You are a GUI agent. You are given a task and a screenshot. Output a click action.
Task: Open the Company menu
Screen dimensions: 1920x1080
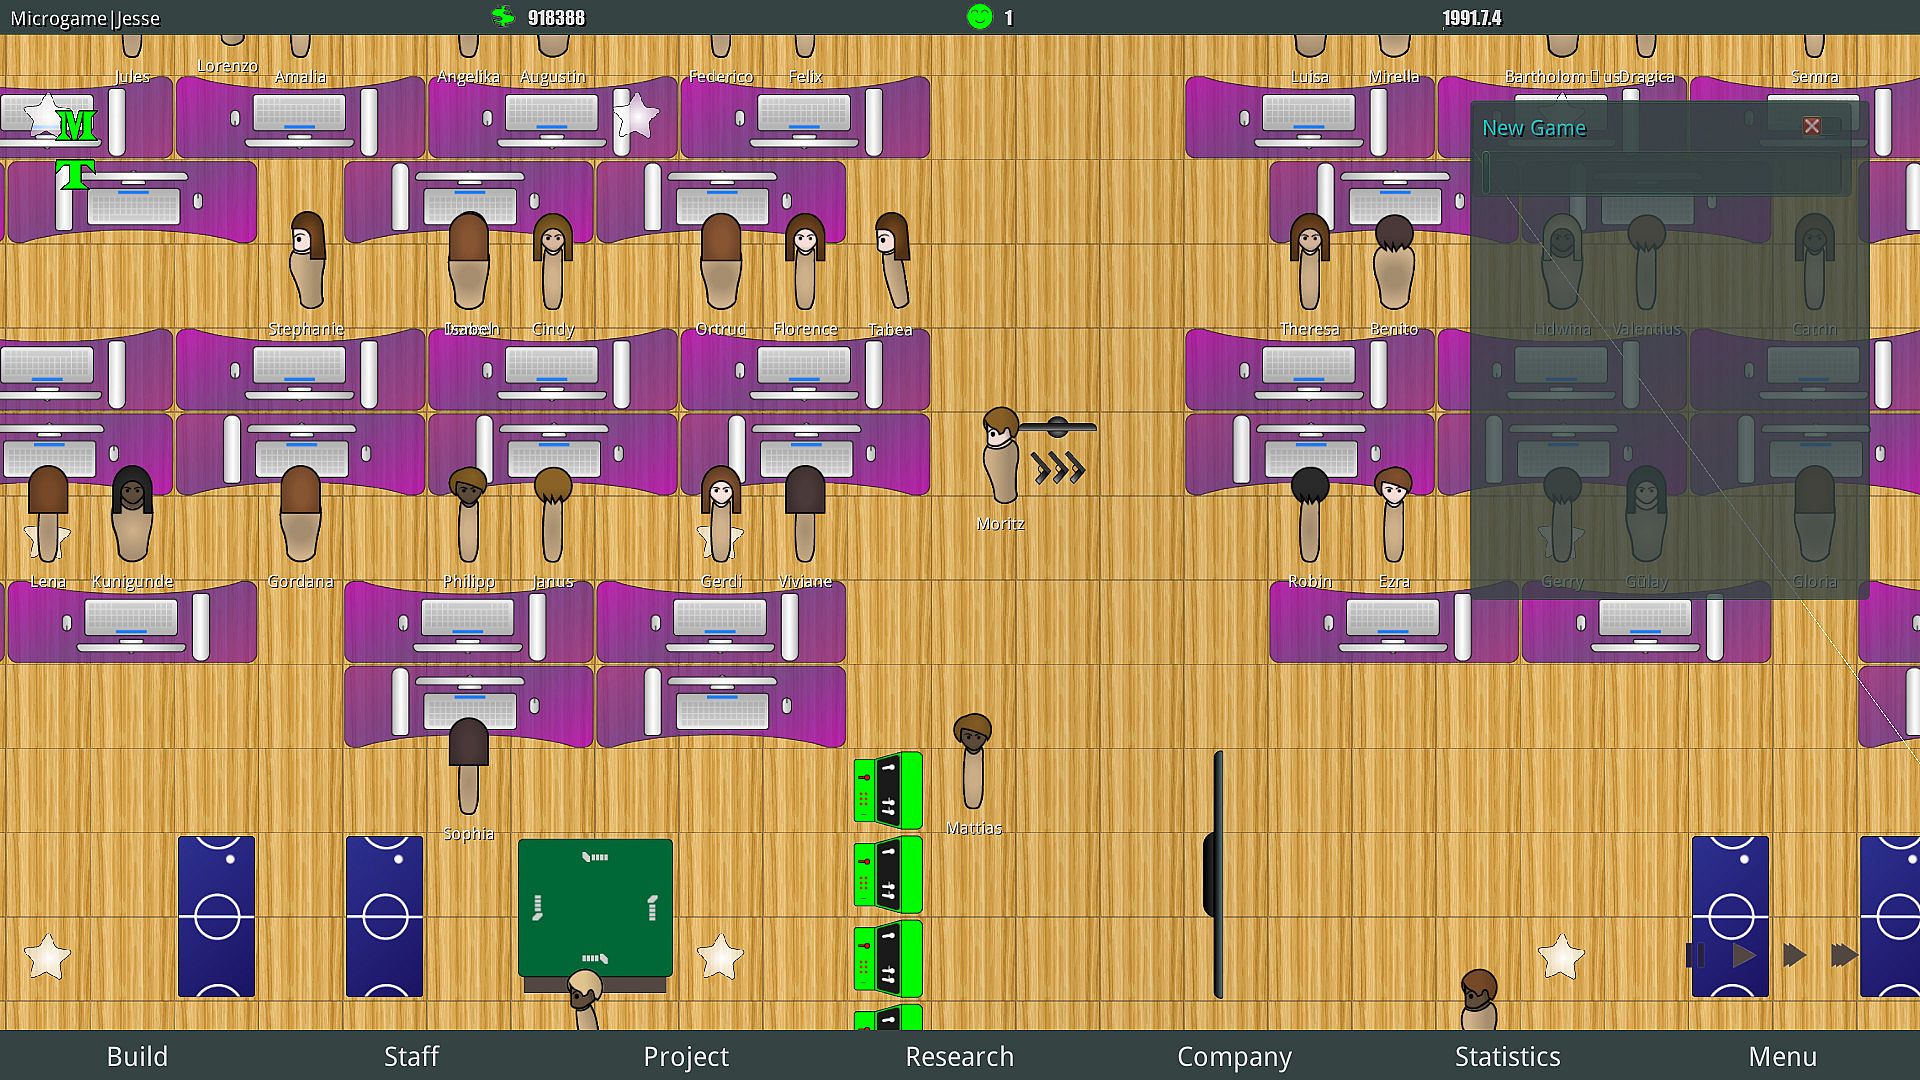pos(1234,1056)
